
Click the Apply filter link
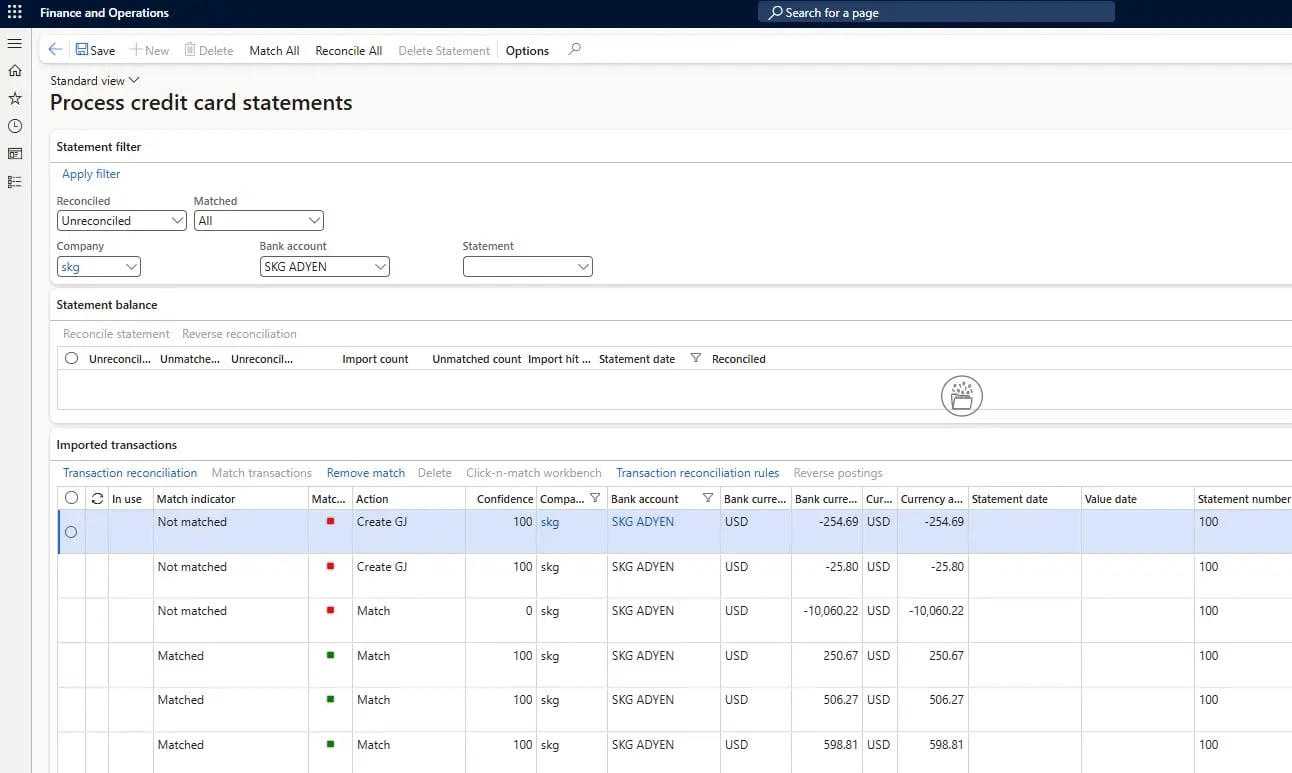click(x=91, y=174)
